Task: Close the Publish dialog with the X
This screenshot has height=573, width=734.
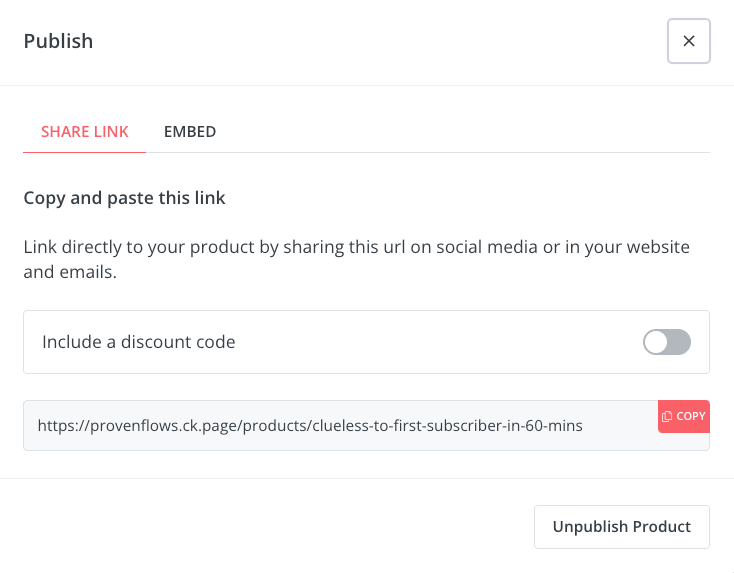Action: [x=689, y=41]
